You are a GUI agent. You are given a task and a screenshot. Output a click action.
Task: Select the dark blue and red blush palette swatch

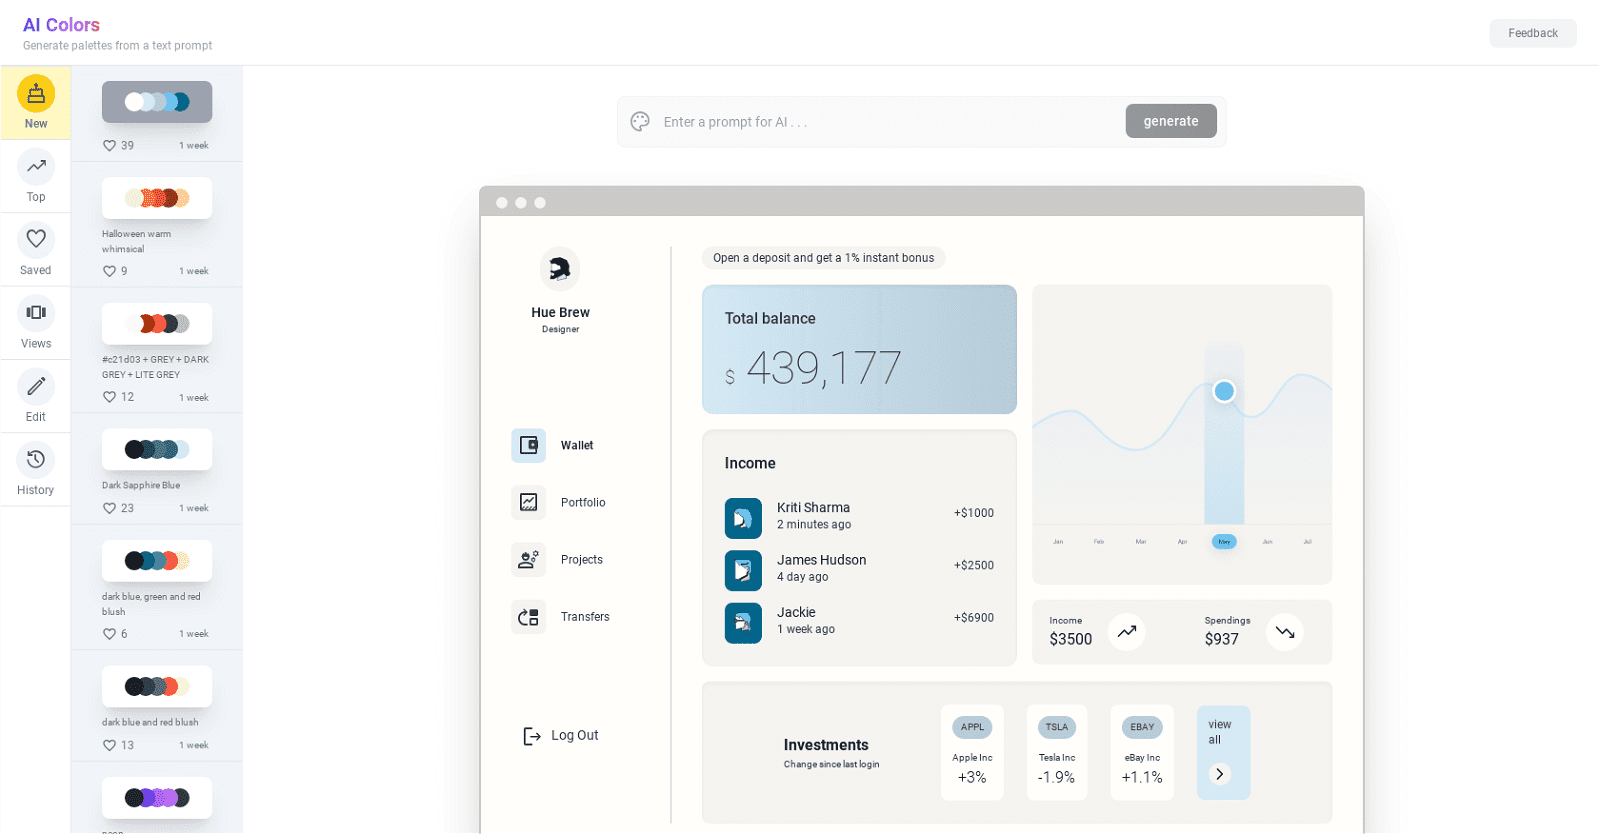coord(157,686)
